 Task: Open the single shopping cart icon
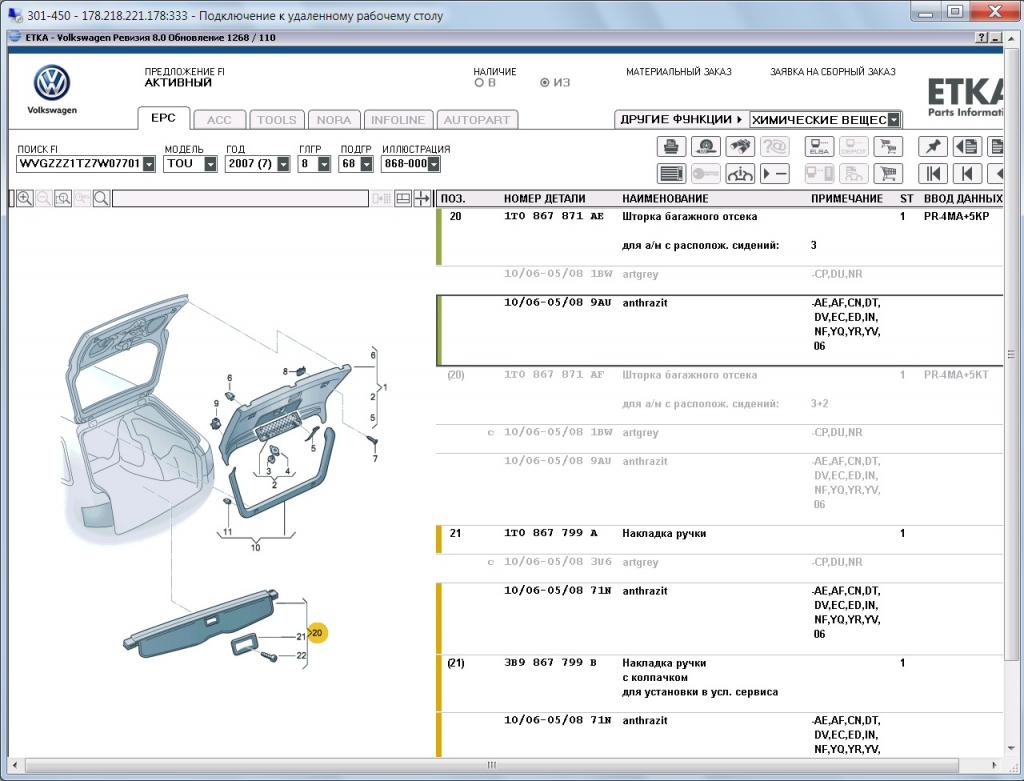point(888,173)
